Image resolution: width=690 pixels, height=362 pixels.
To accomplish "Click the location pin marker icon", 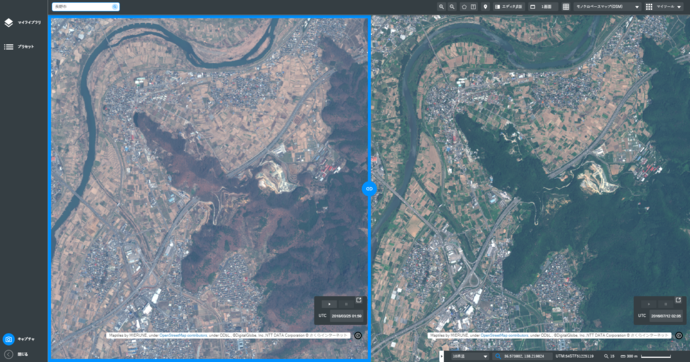I will coord(485,7).
